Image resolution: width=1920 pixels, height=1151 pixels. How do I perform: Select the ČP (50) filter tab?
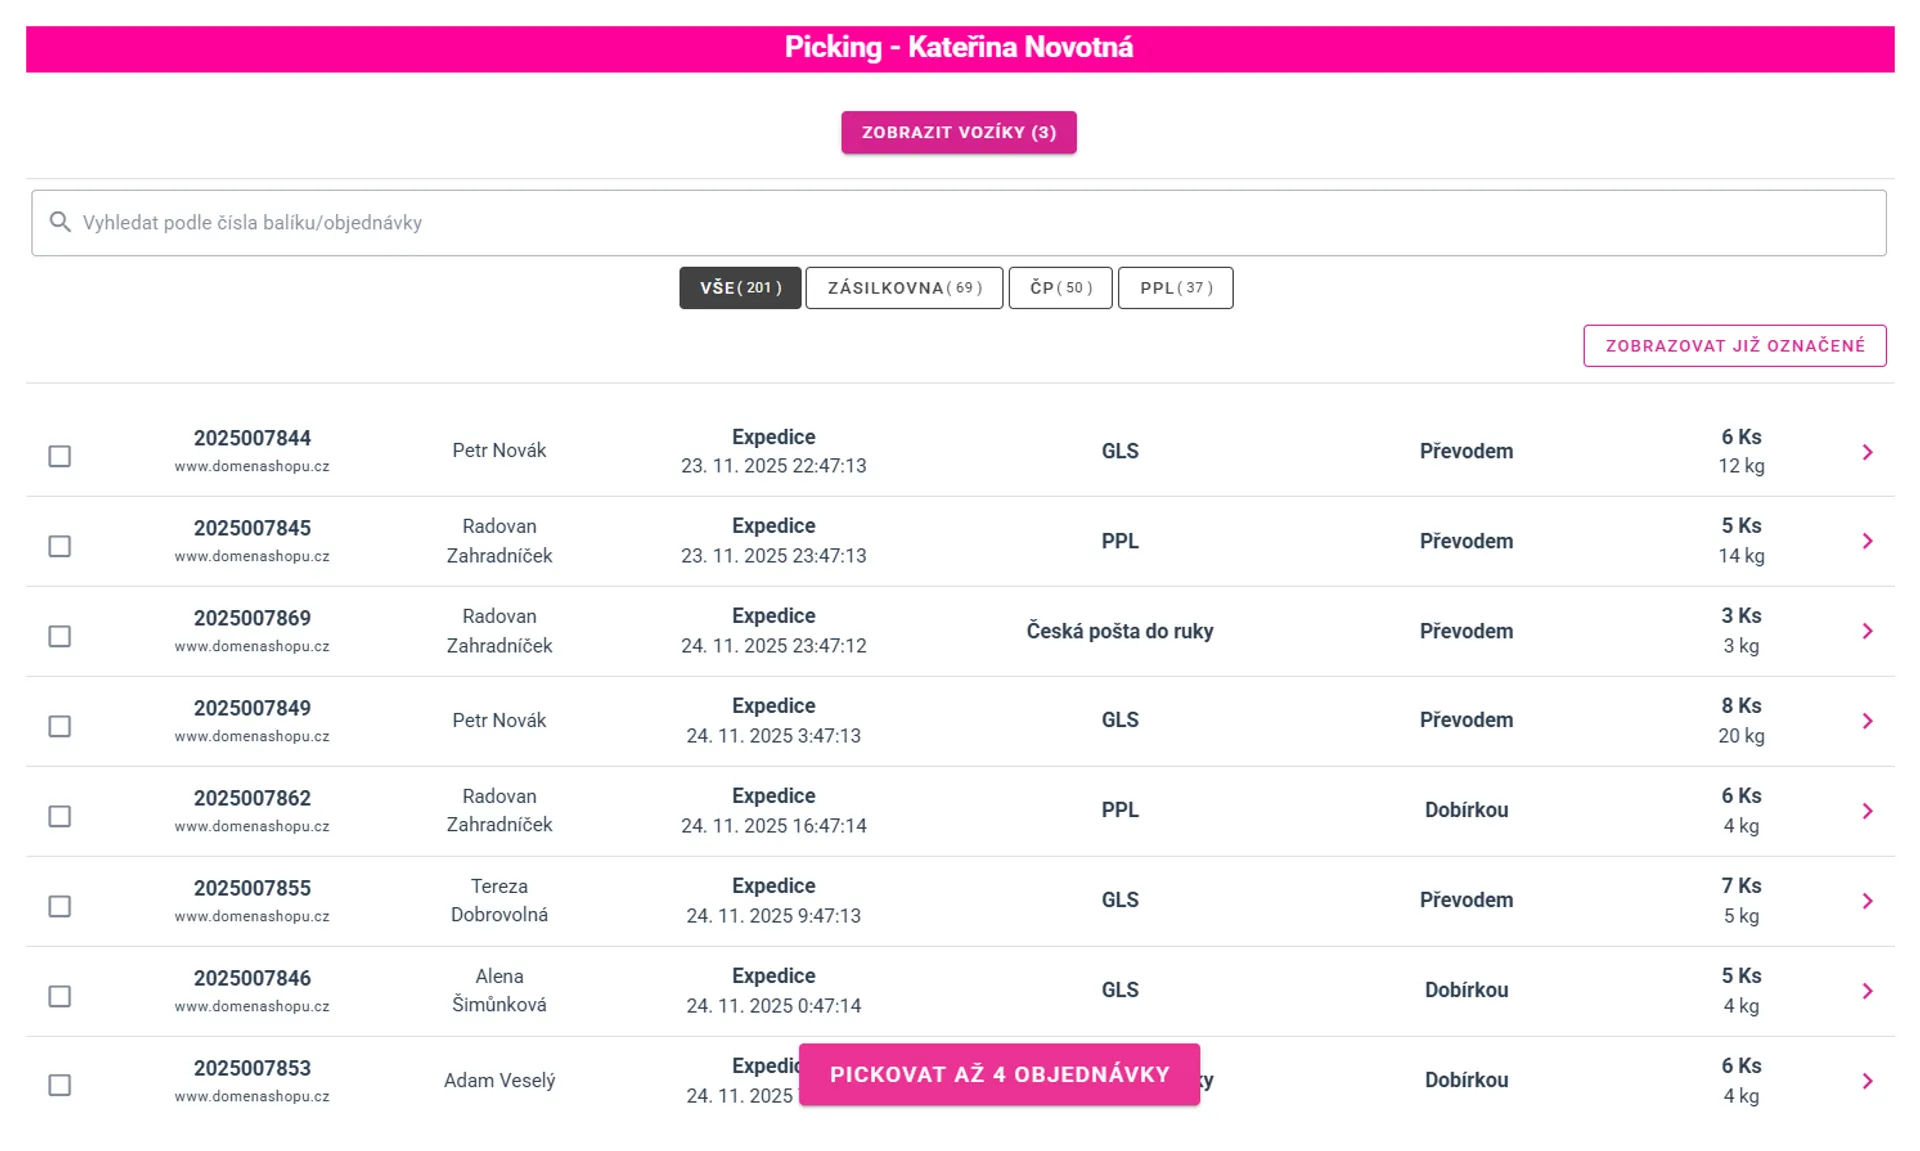click(1059, 288)
